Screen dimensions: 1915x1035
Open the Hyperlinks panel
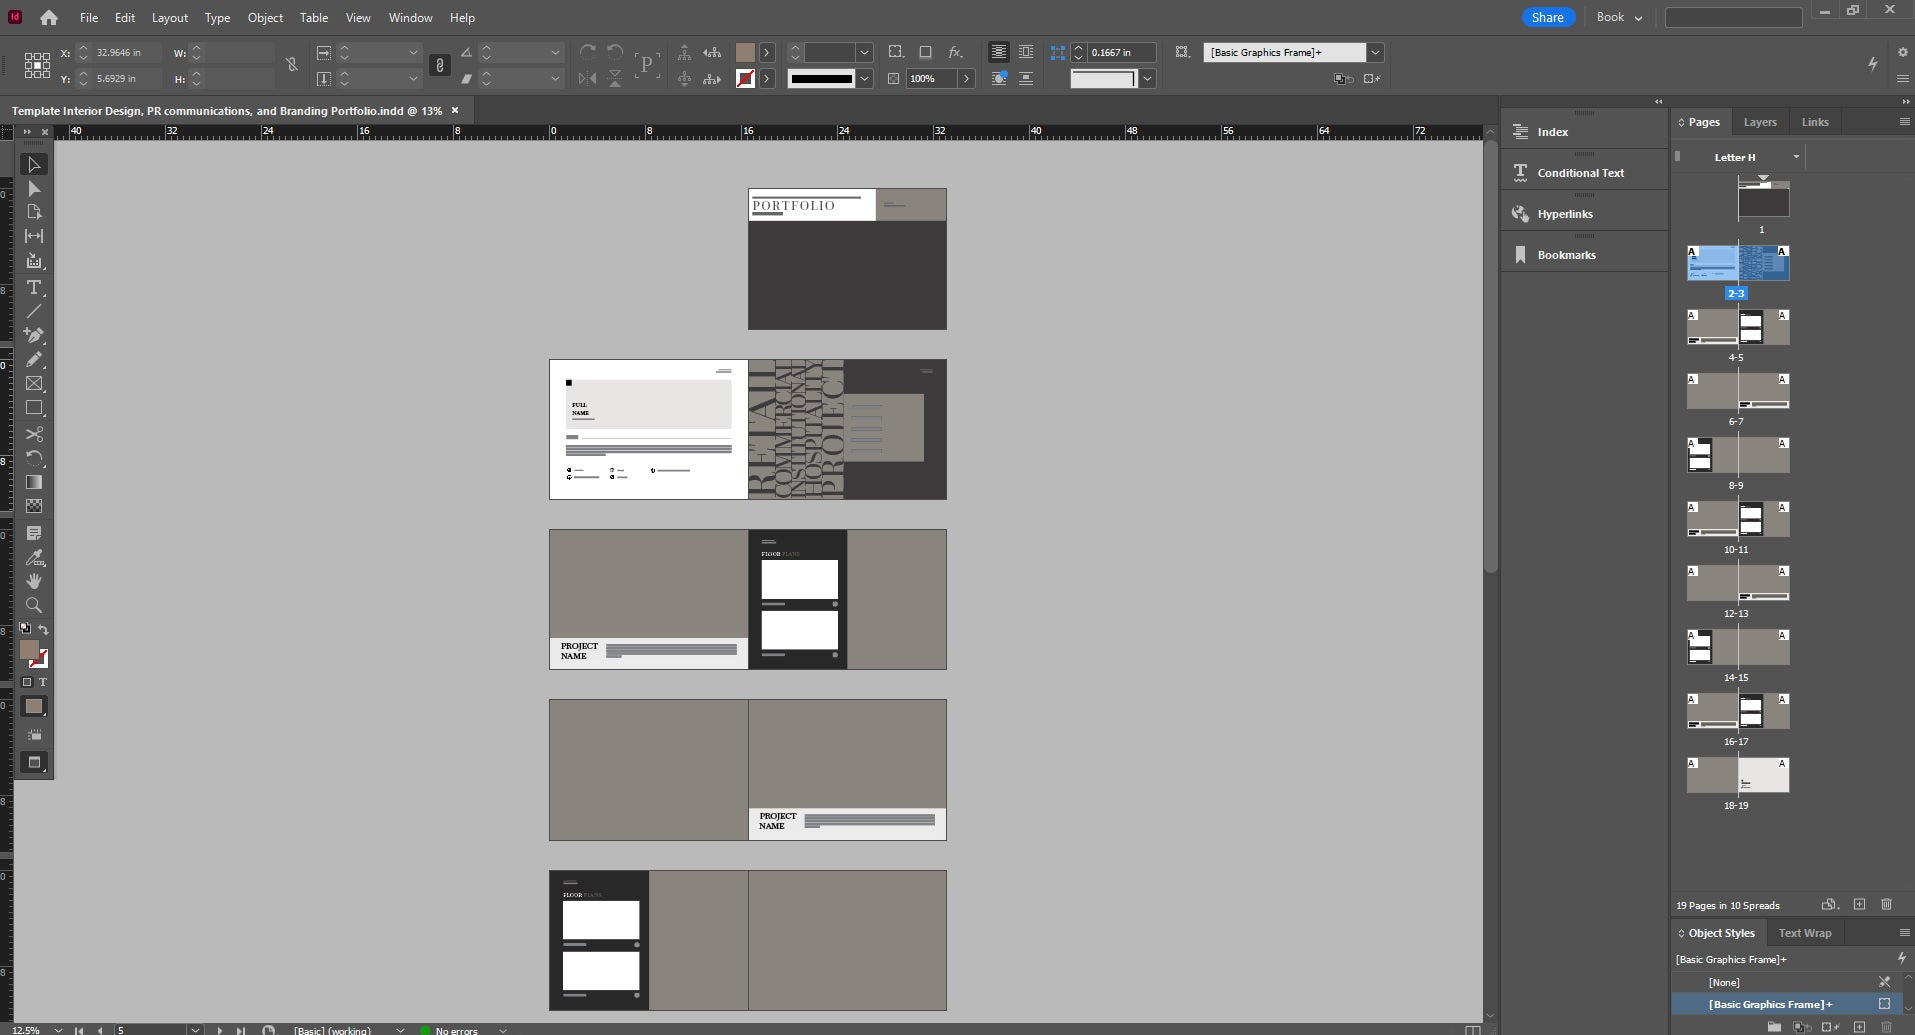click(x=1565, y=214)
